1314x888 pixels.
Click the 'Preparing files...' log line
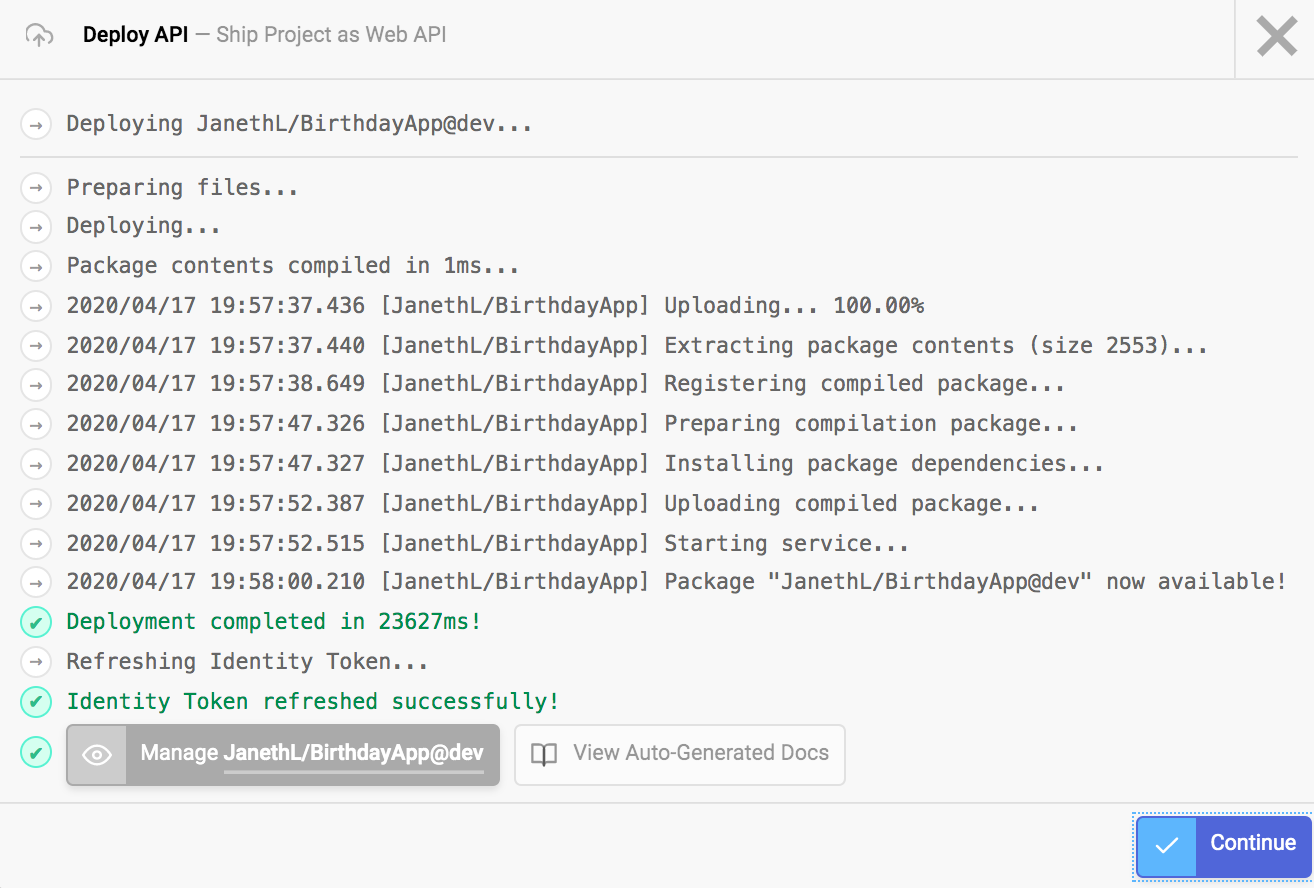[182, 188]
